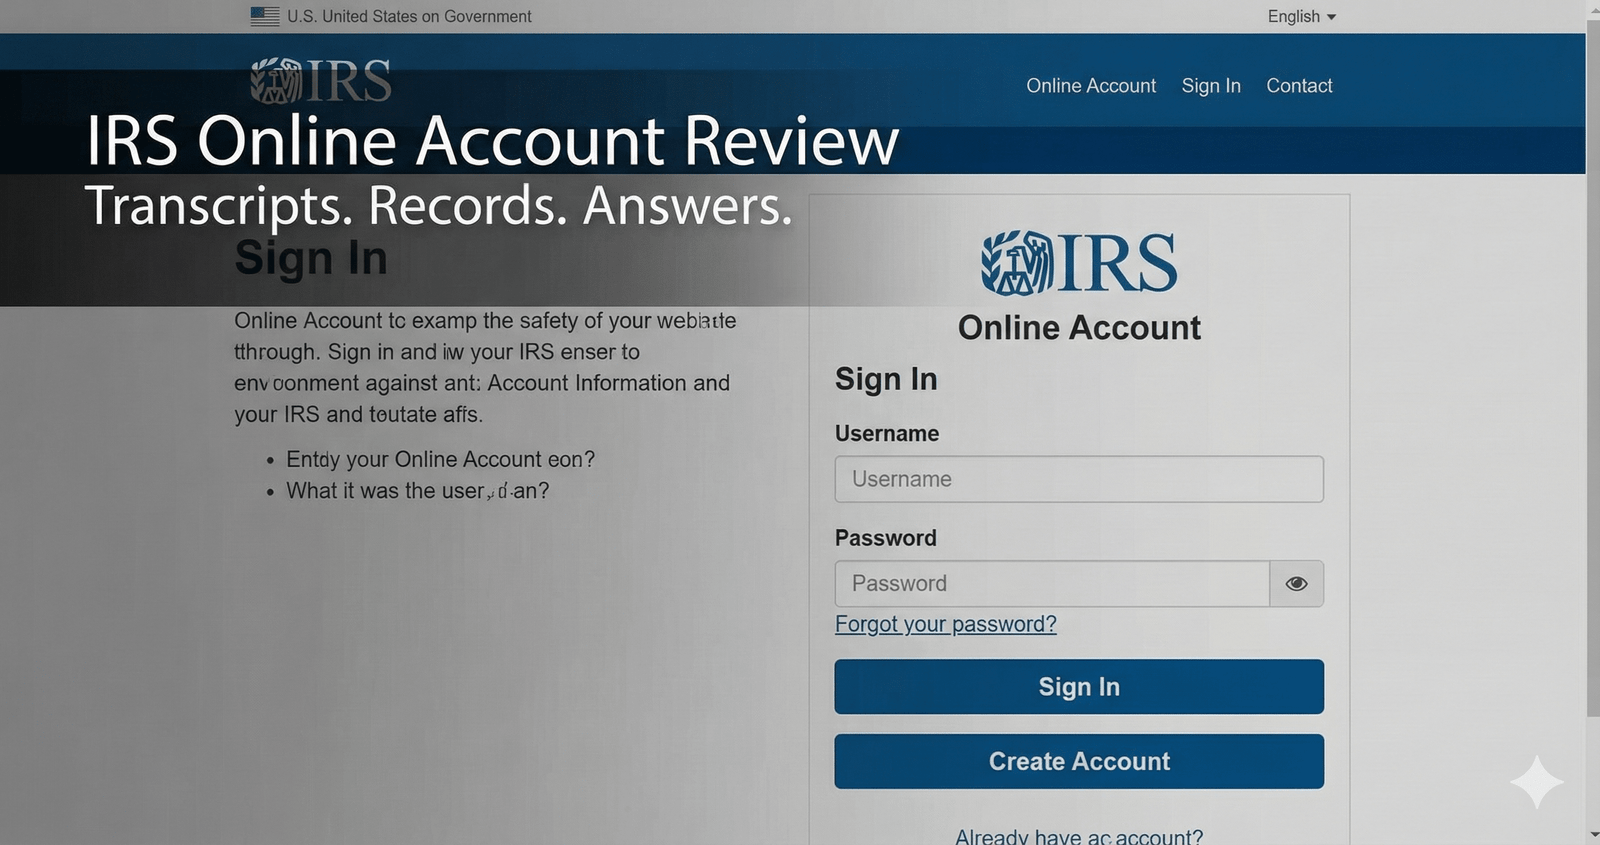Follow the Forgot your password link

click(946, 624)
